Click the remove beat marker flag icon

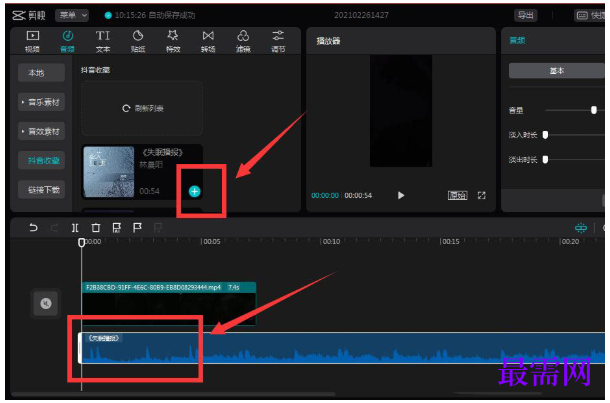(x=158, y=228)
